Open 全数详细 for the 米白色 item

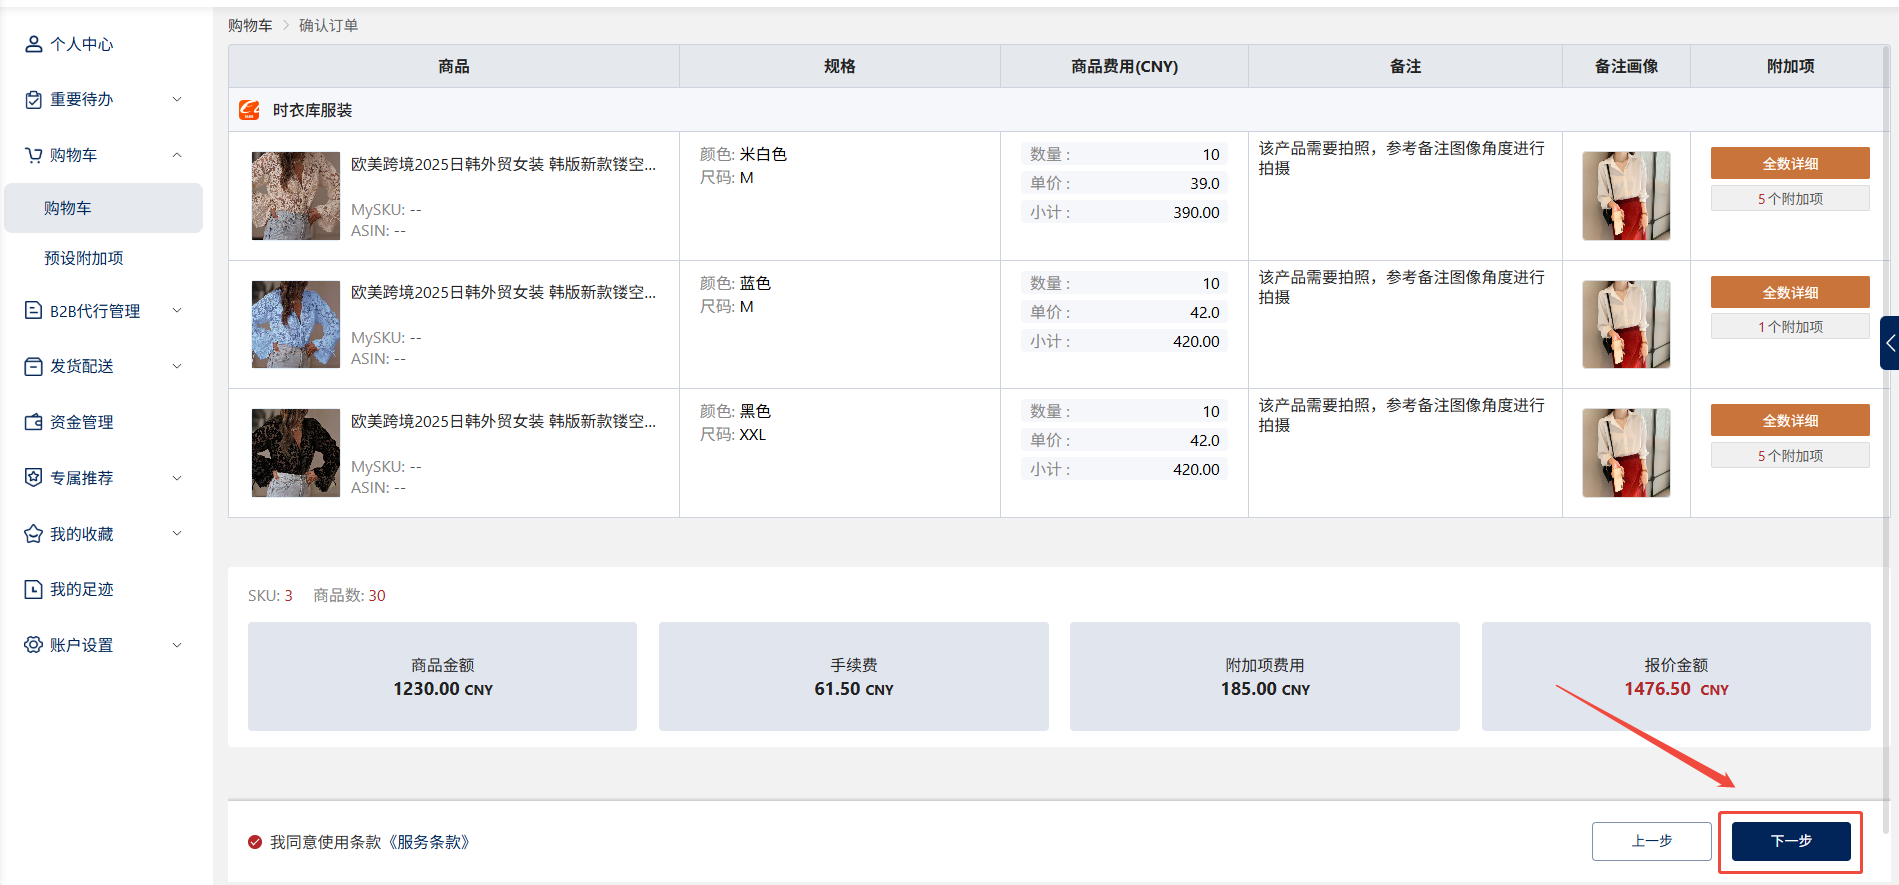point(1790,163)
